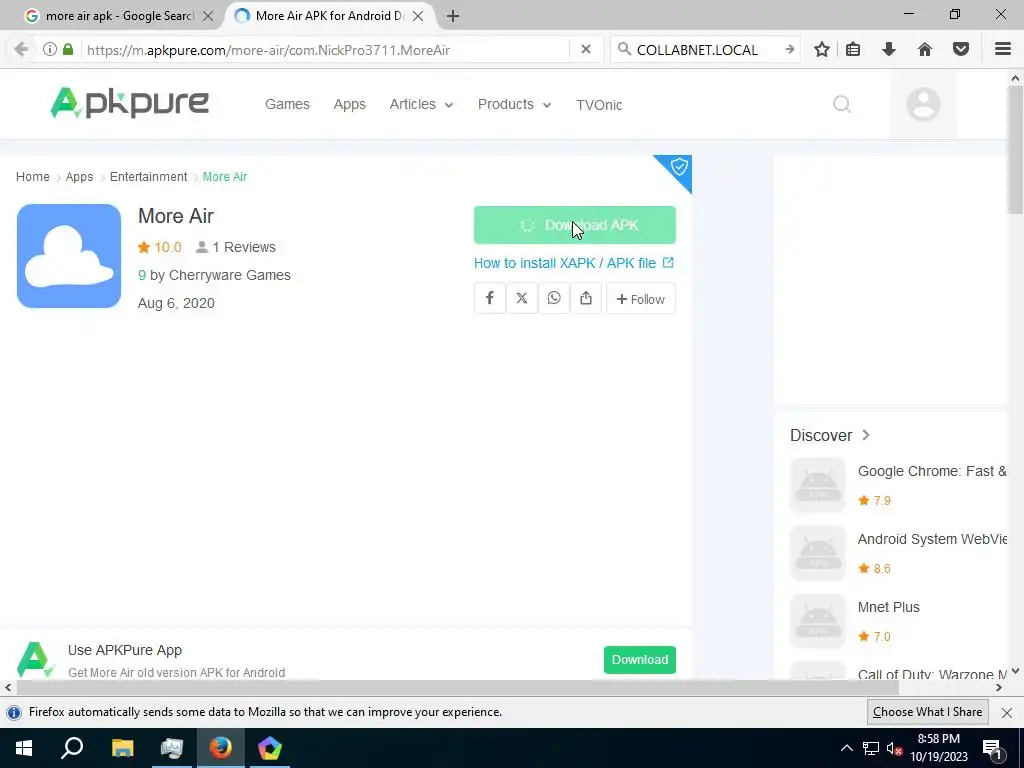
Task: Follow the More Air app
Action: tap(641, 299)
